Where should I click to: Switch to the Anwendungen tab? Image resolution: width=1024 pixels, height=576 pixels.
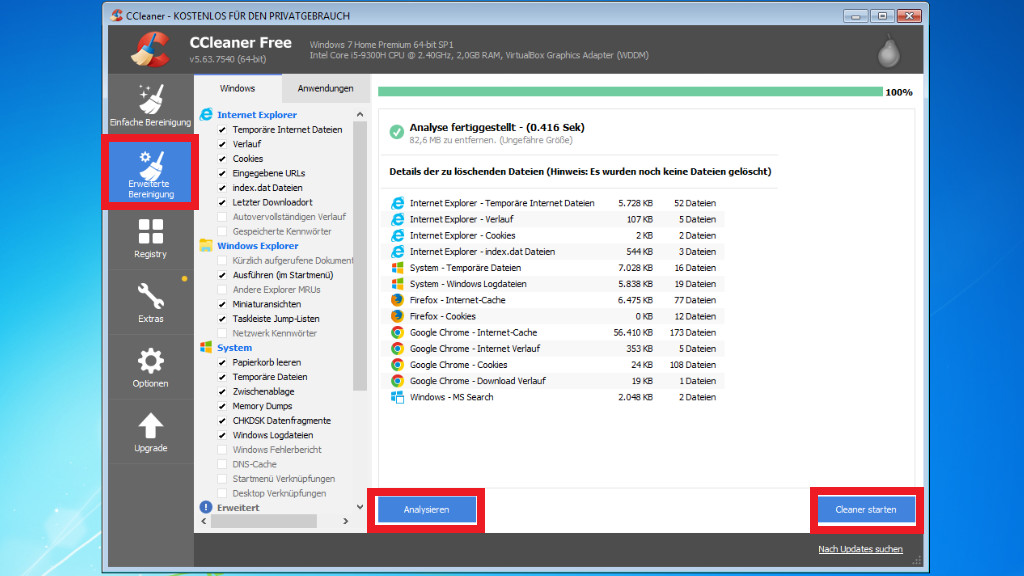(325, 88)
